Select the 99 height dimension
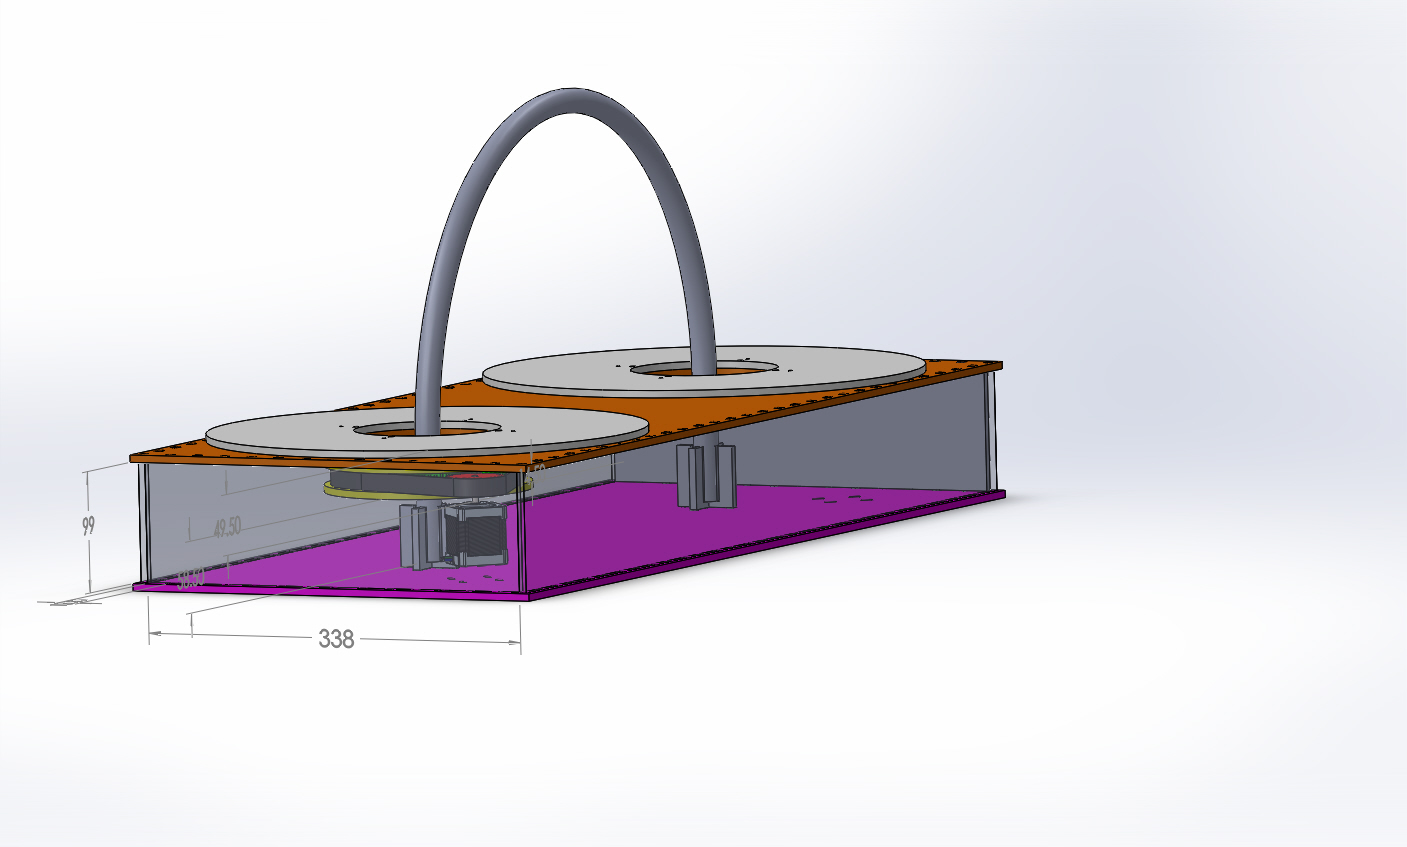This screenshot has width=1407, height=847. (88, 526)
